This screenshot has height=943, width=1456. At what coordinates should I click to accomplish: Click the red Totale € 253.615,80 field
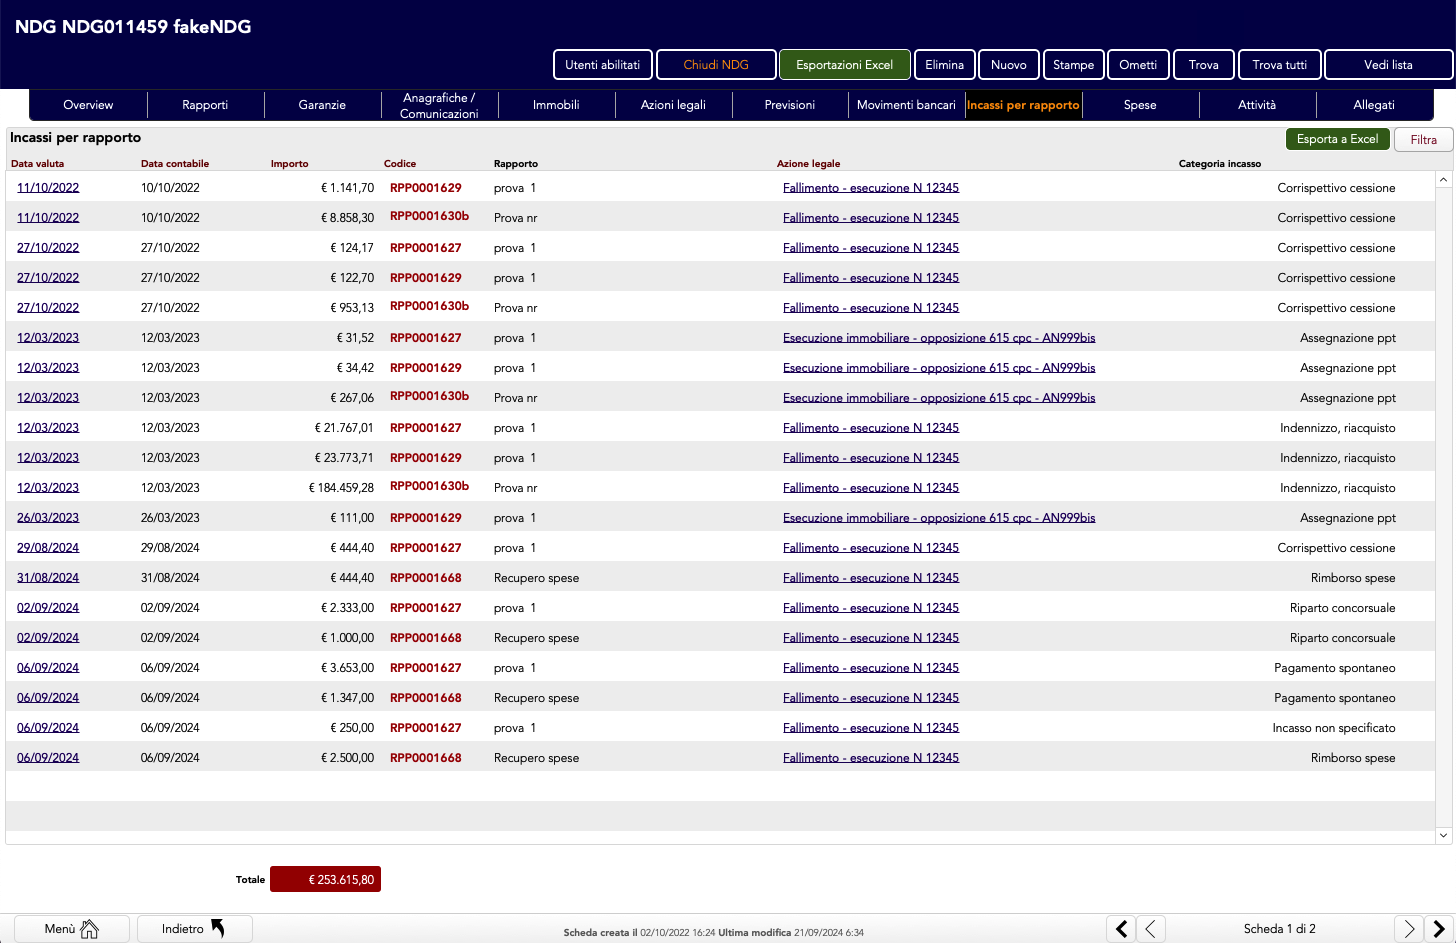click(326, 880)
